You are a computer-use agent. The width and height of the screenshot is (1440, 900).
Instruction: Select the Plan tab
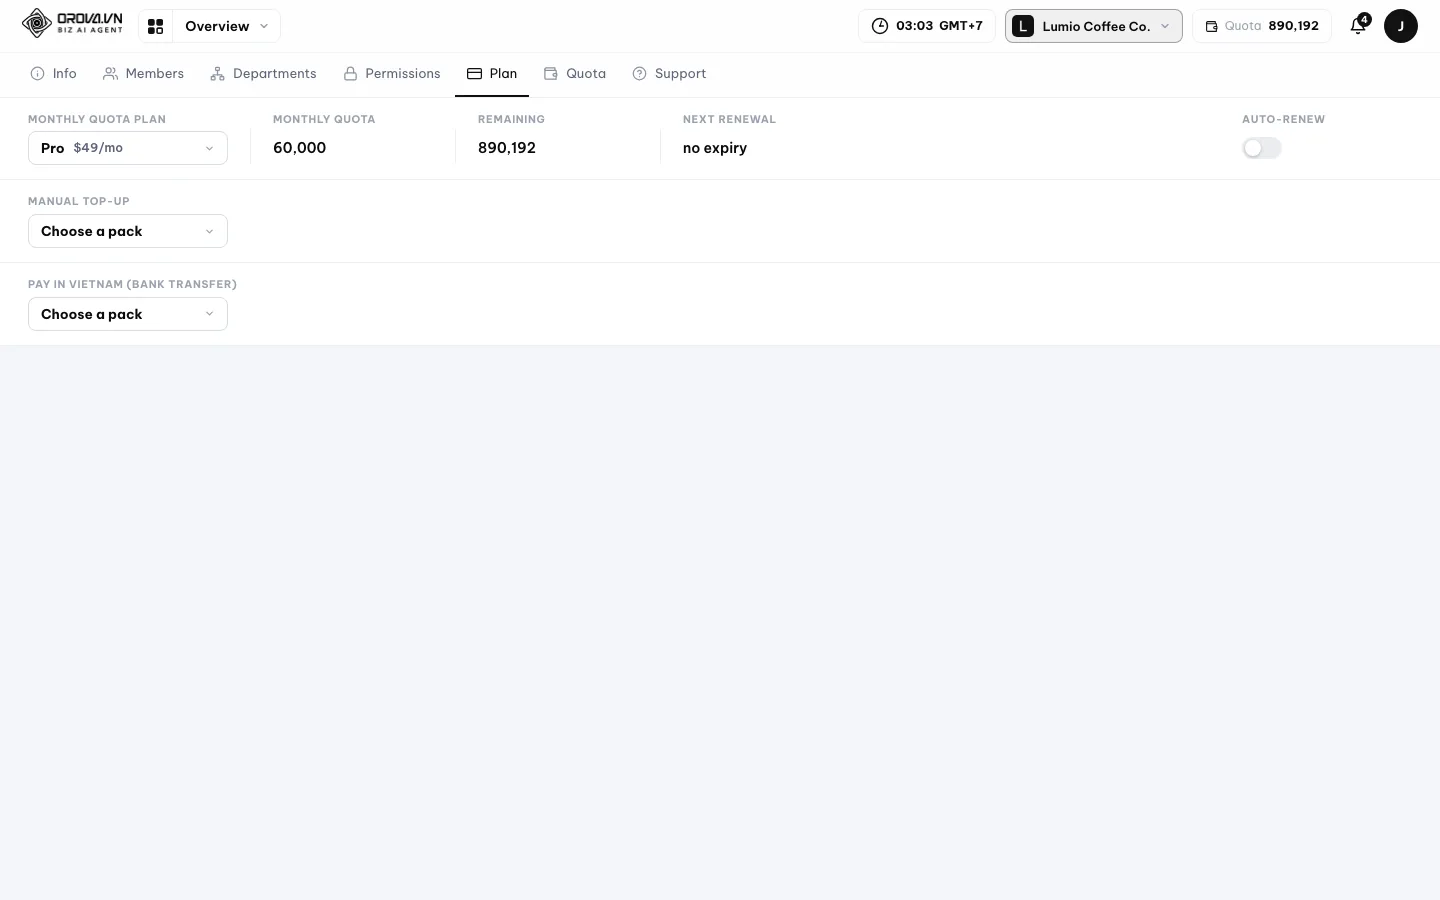492,74
